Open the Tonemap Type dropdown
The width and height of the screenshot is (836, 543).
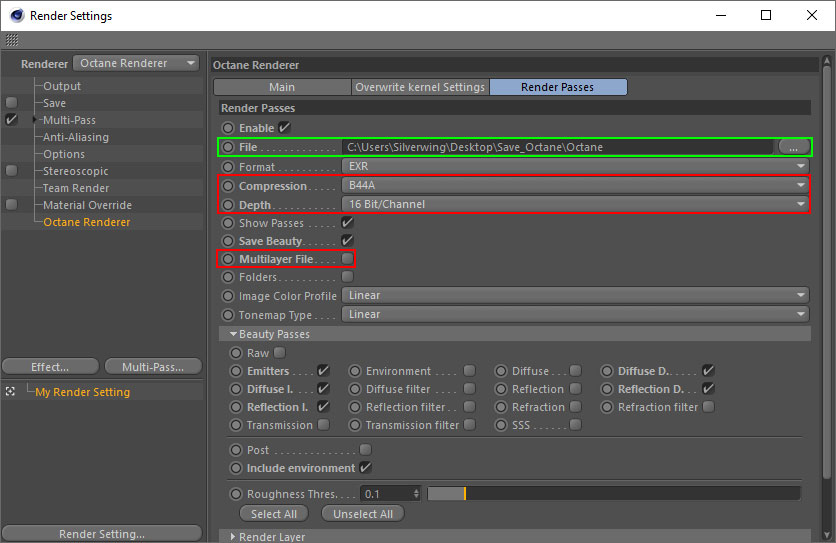pyautogui.click(x=575, y=315)
